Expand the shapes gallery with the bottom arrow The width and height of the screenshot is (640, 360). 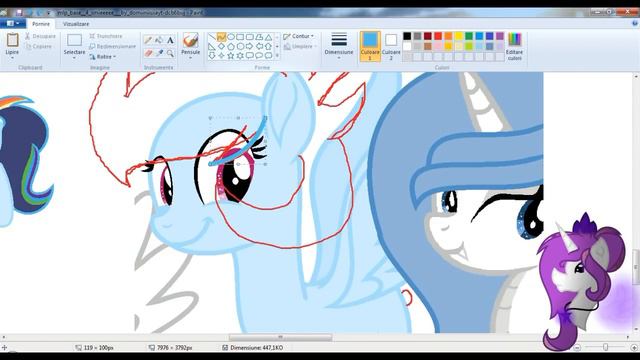tap(277, 56)
